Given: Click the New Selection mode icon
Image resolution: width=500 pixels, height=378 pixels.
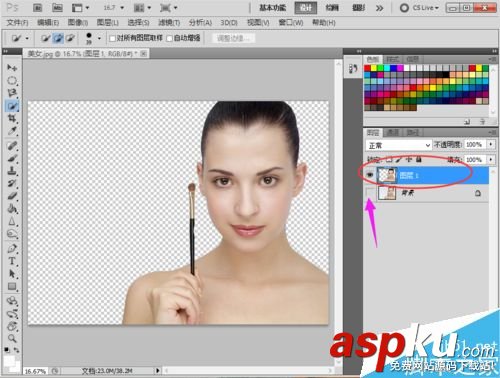Looking at the screenshot, I should [46, 38].
